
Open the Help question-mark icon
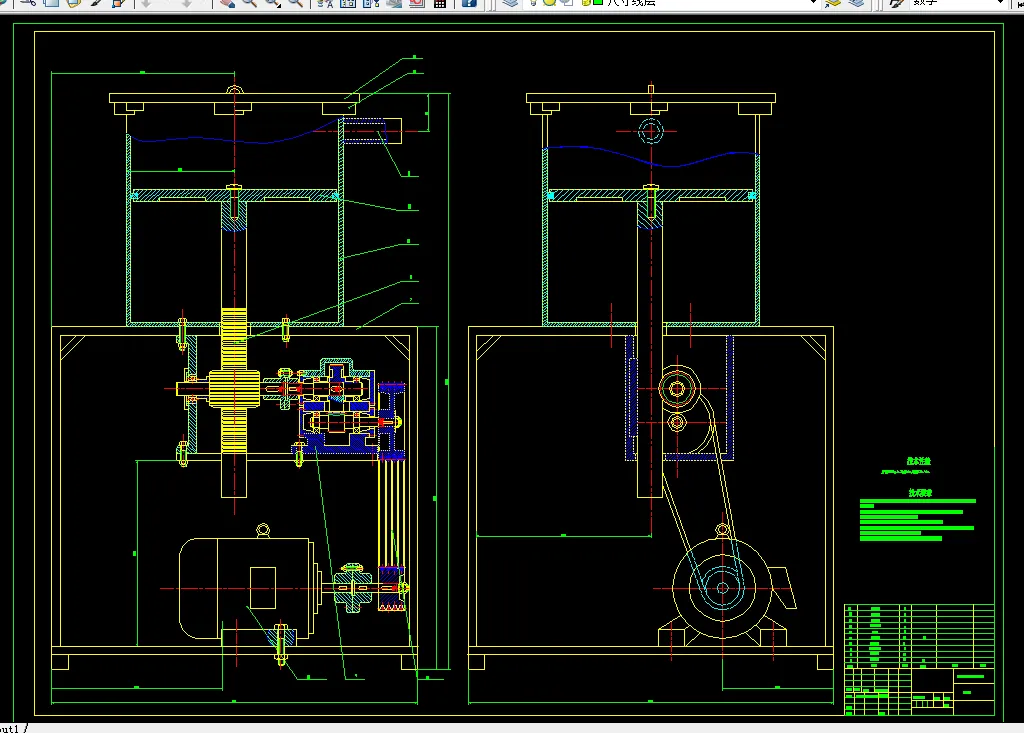click(x=469, y=3)
